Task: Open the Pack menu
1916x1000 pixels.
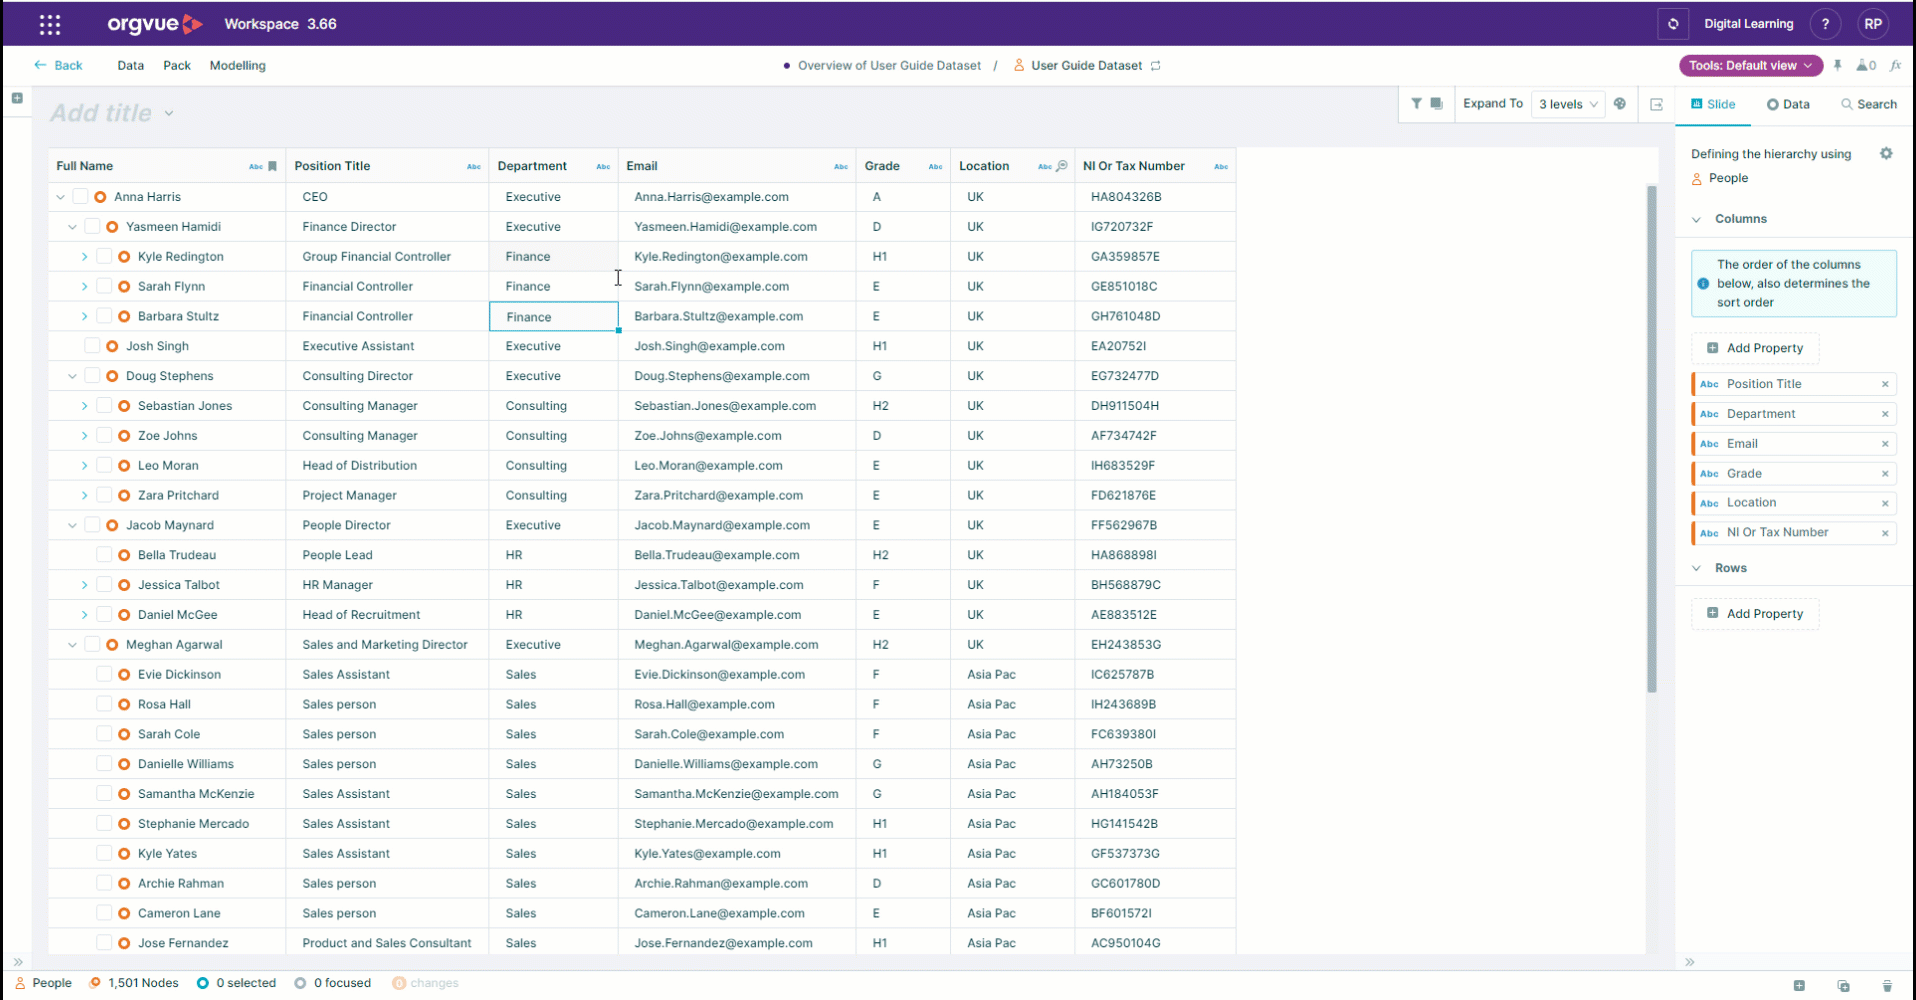Action: pos(177,66)
